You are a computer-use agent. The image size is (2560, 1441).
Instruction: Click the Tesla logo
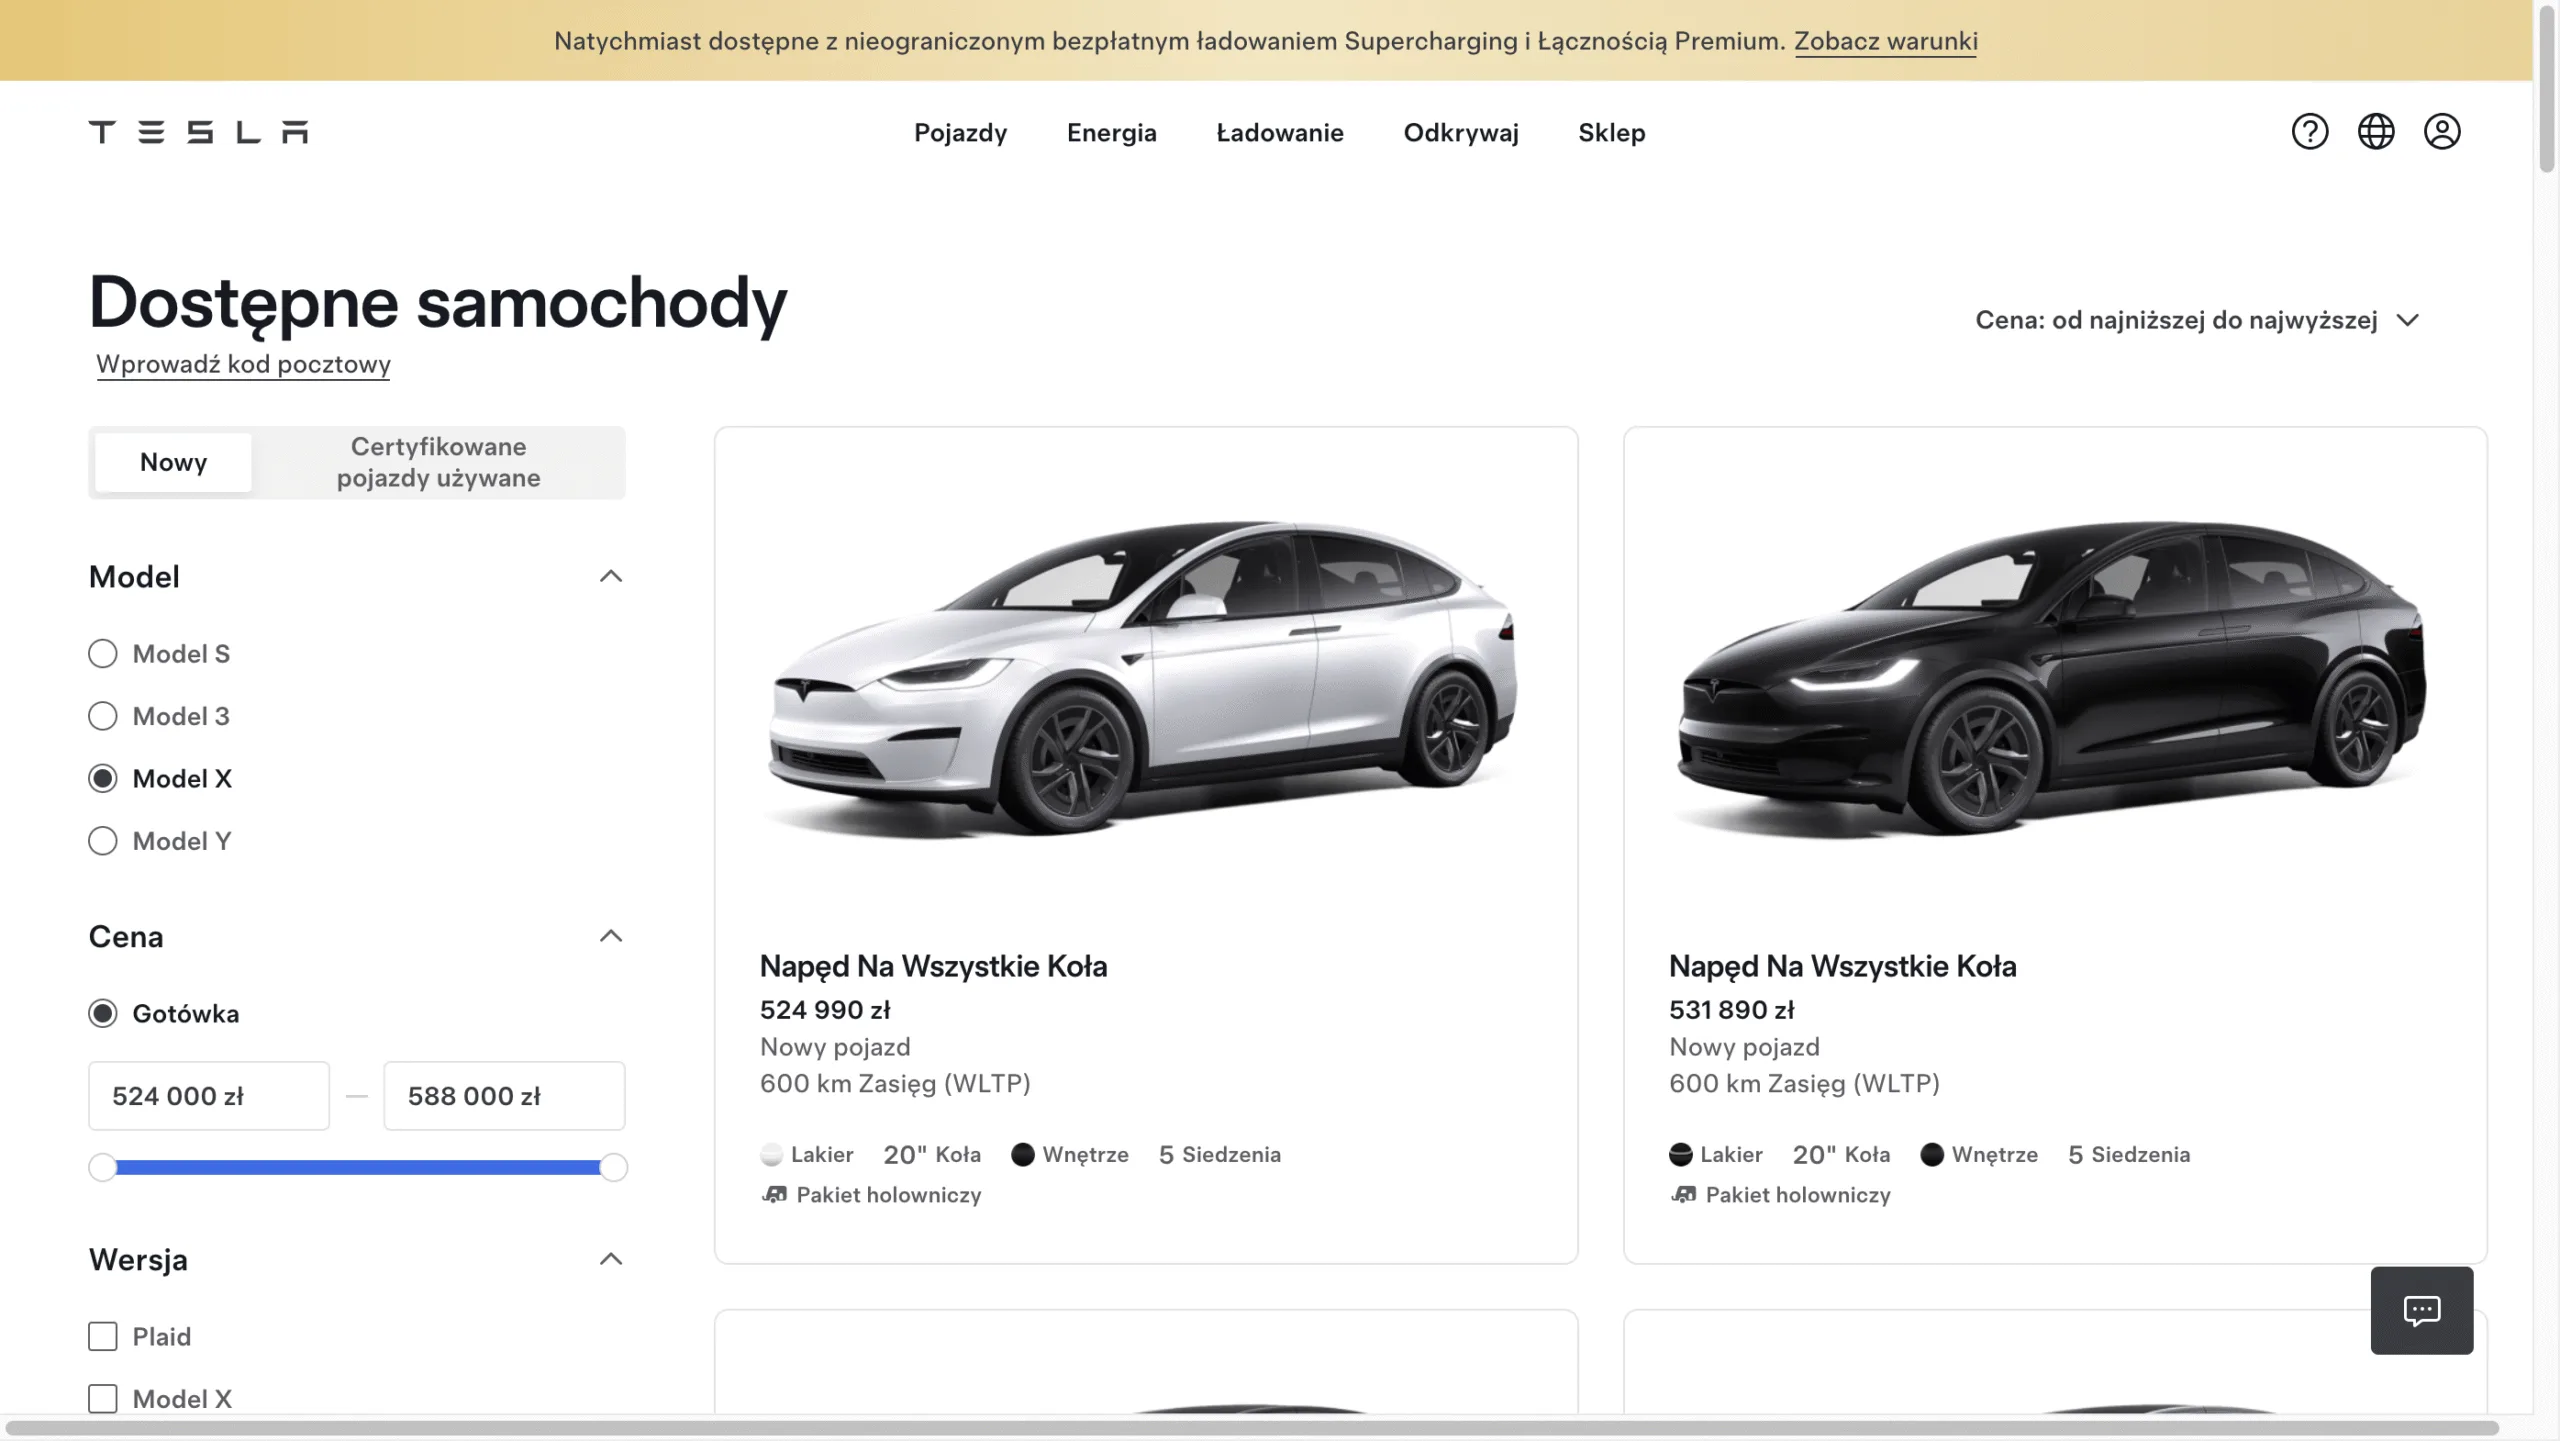click(x=198, y=132)
